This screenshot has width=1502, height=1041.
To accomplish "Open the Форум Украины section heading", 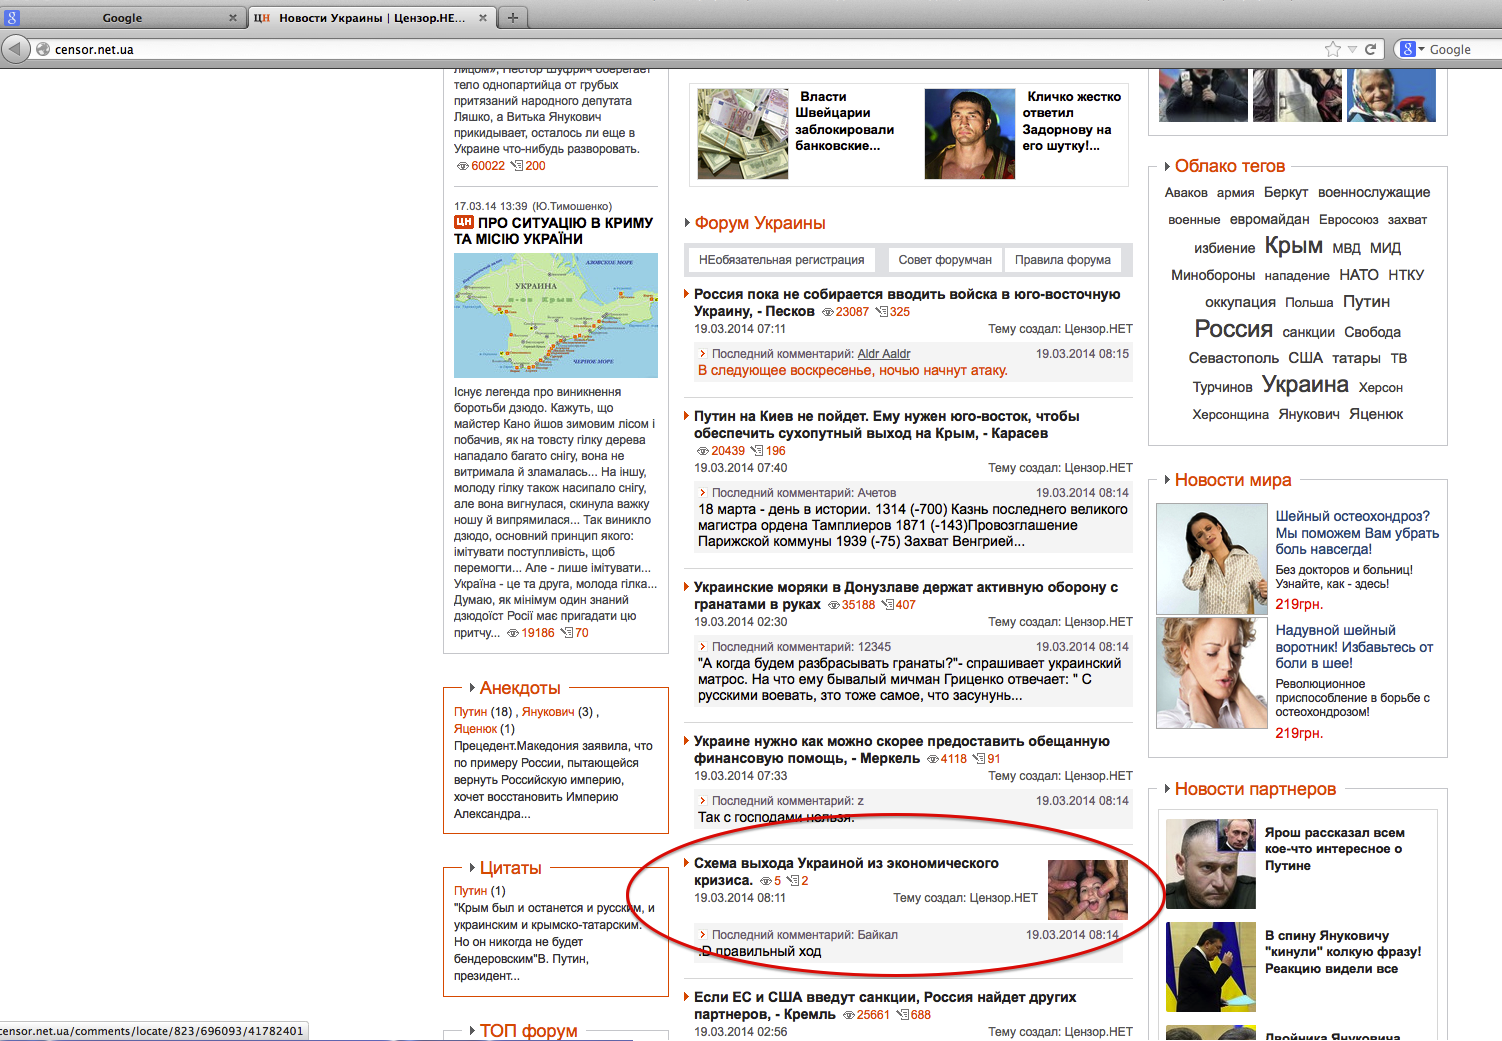I will 760,223.
